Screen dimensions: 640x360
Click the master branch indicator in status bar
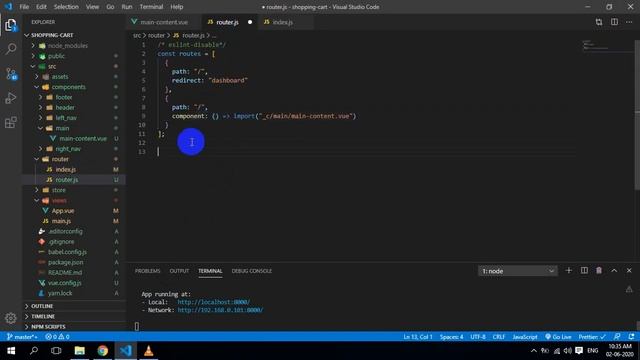[x=22, y=337]
